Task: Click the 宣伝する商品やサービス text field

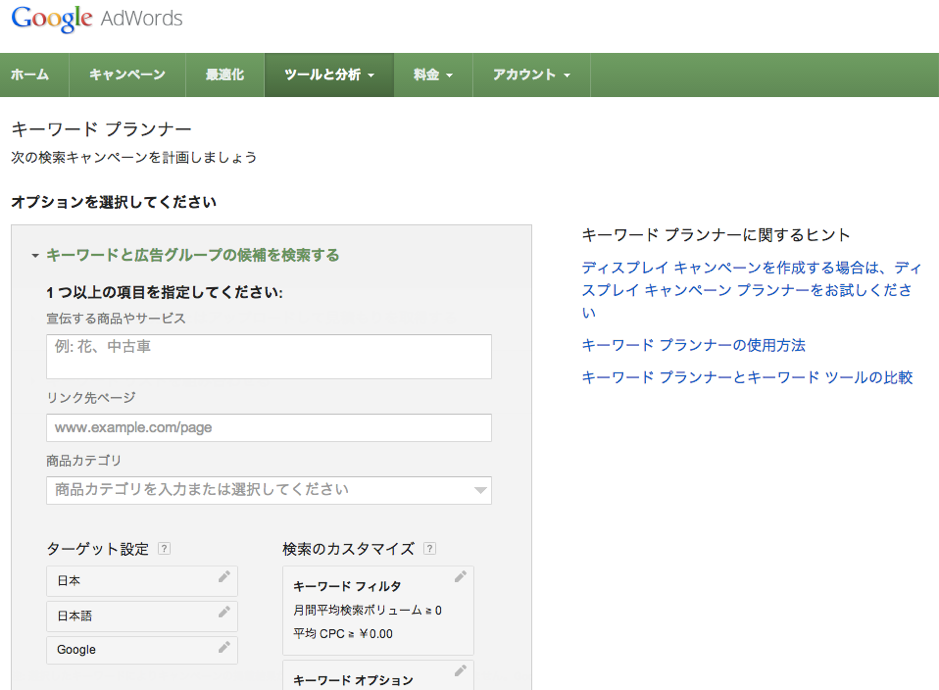Action: tap(269, 356)
